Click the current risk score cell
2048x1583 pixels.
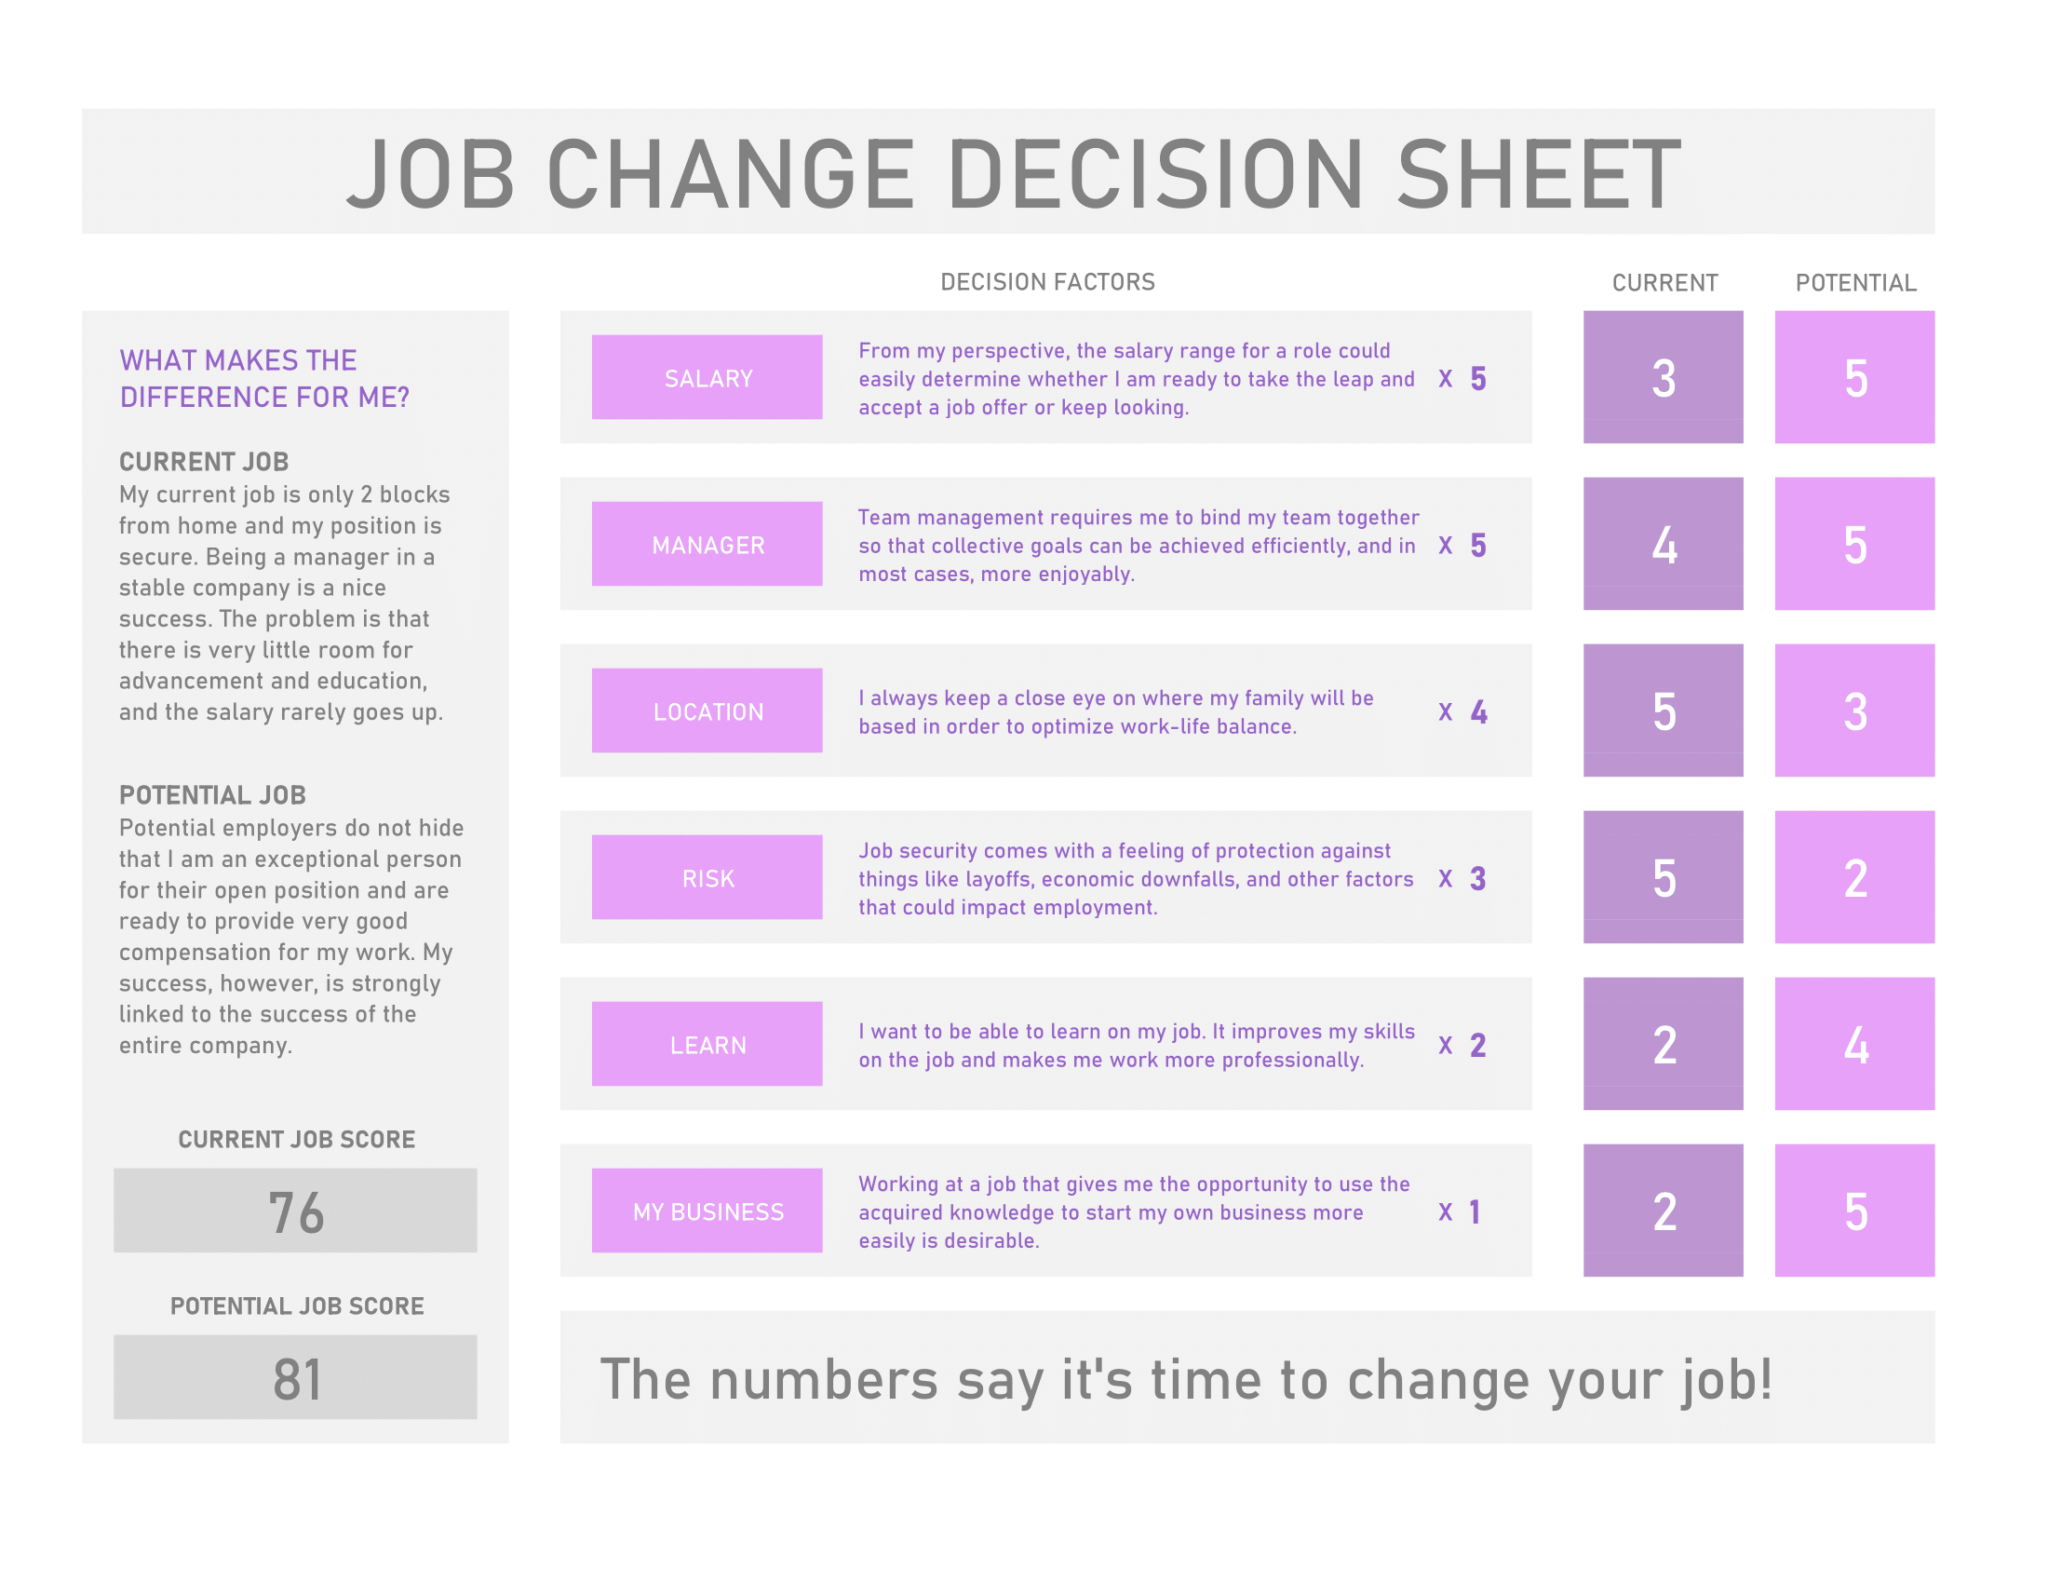(1663, 877)
